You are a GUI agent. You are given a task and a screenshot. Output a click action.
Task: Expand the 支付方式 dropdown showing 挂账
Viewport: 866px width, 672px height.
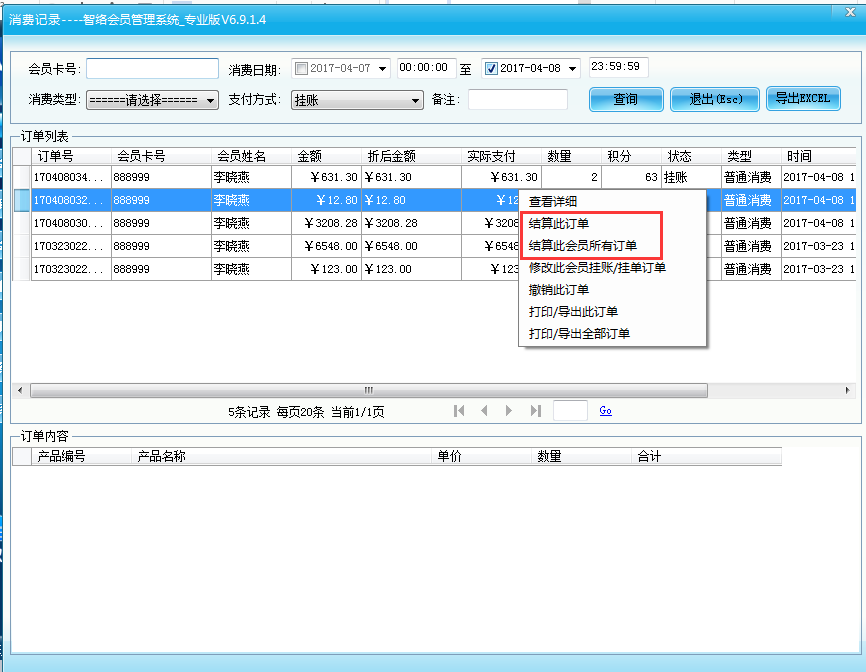357,100
